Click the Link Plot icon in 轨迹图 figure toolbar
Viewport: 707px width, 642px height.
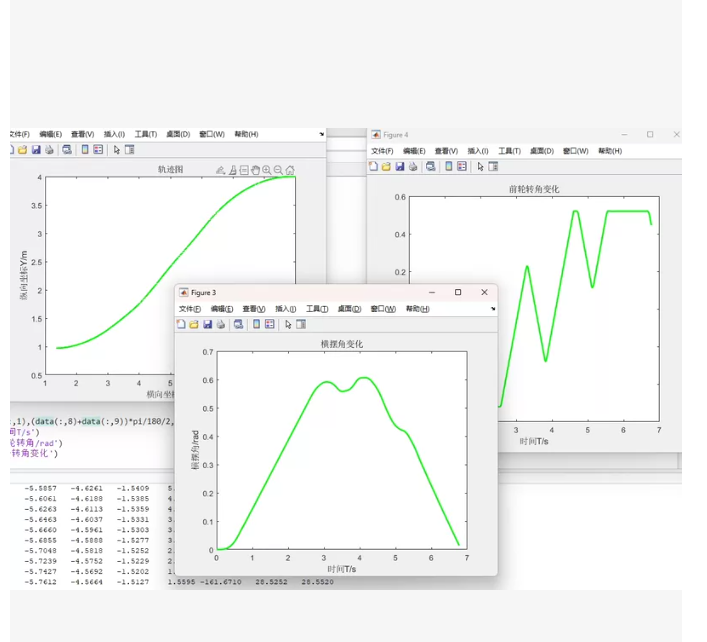(x=67, y=150)
